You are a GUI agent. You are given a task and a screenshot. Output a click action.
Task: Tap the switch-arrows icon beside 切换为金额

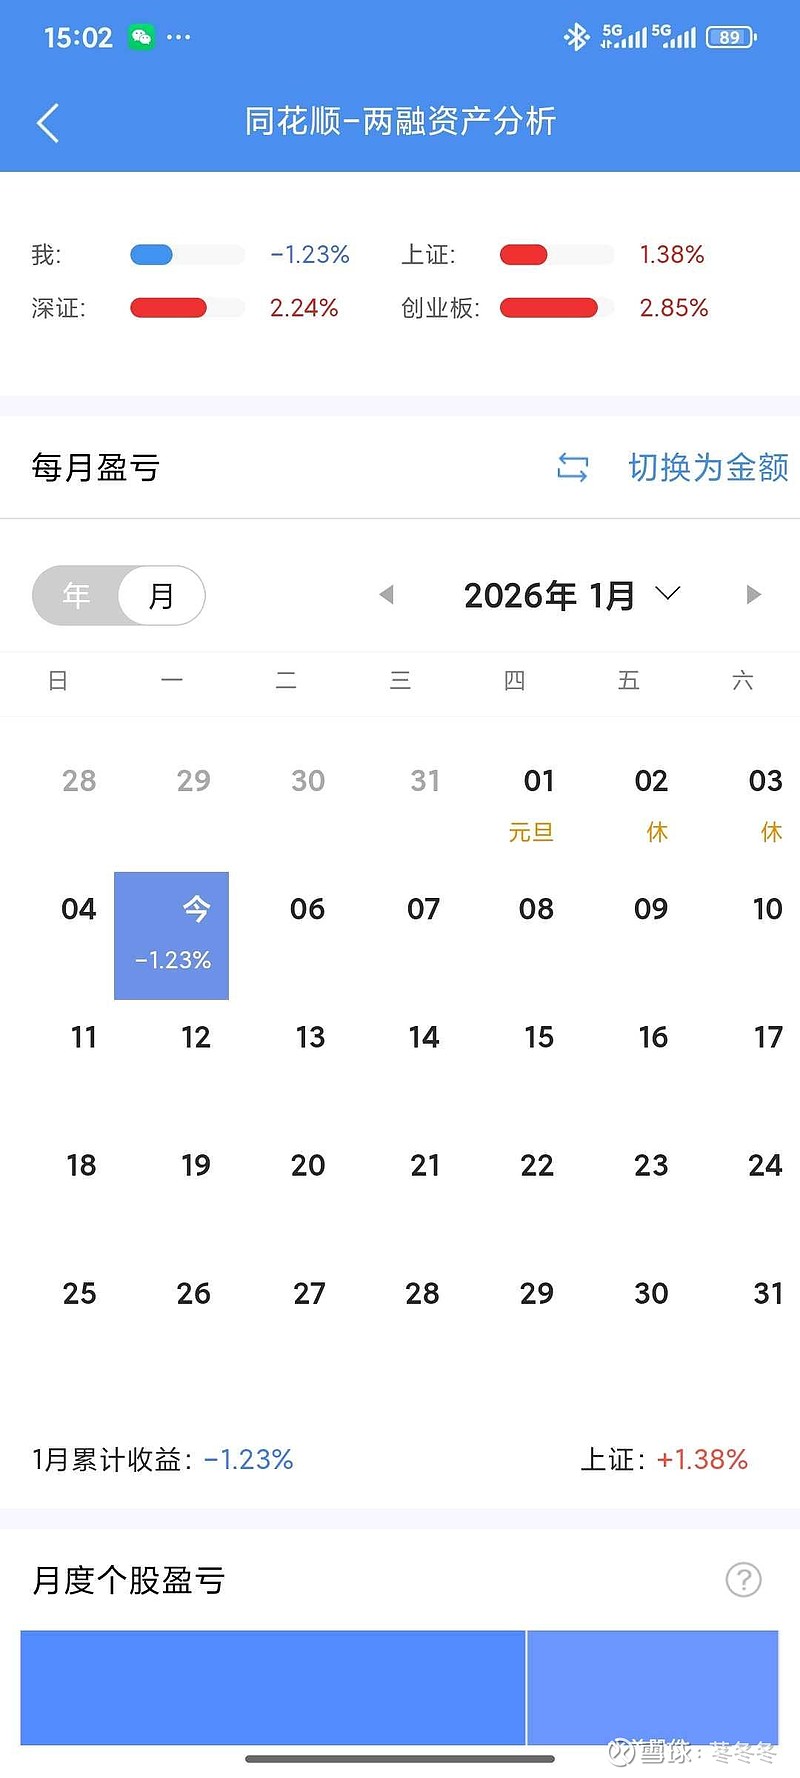572,467
